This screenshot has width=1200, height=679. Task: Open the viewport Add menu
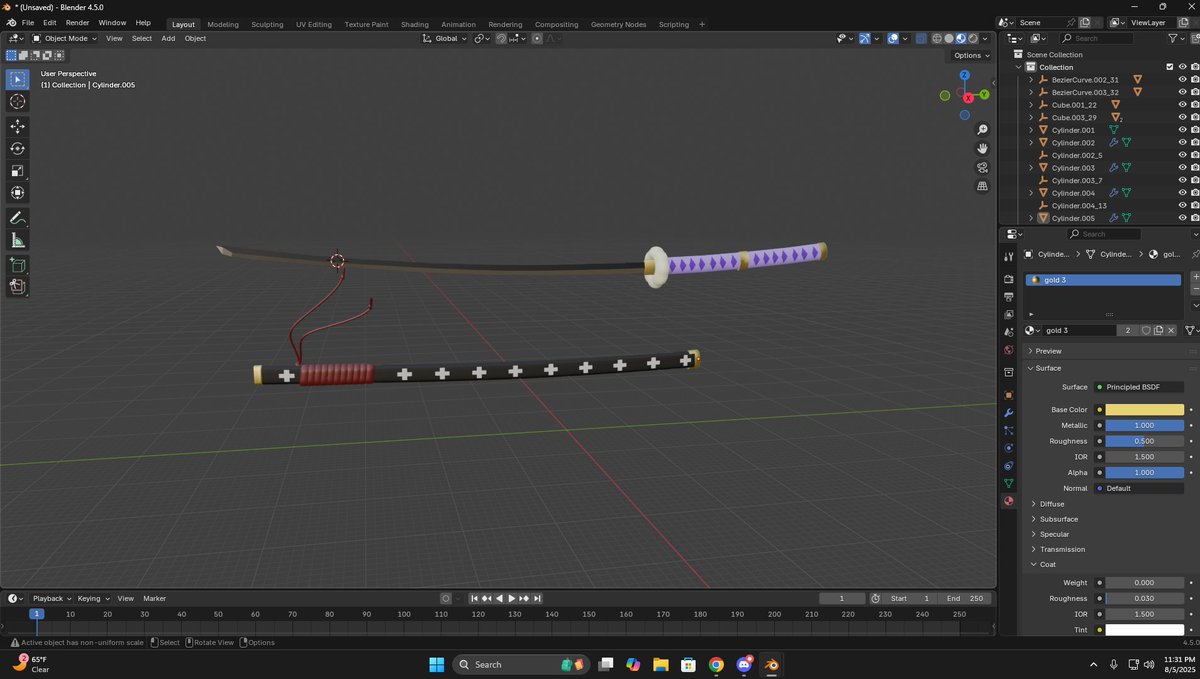pyautogui.click(x=168, y=38)
